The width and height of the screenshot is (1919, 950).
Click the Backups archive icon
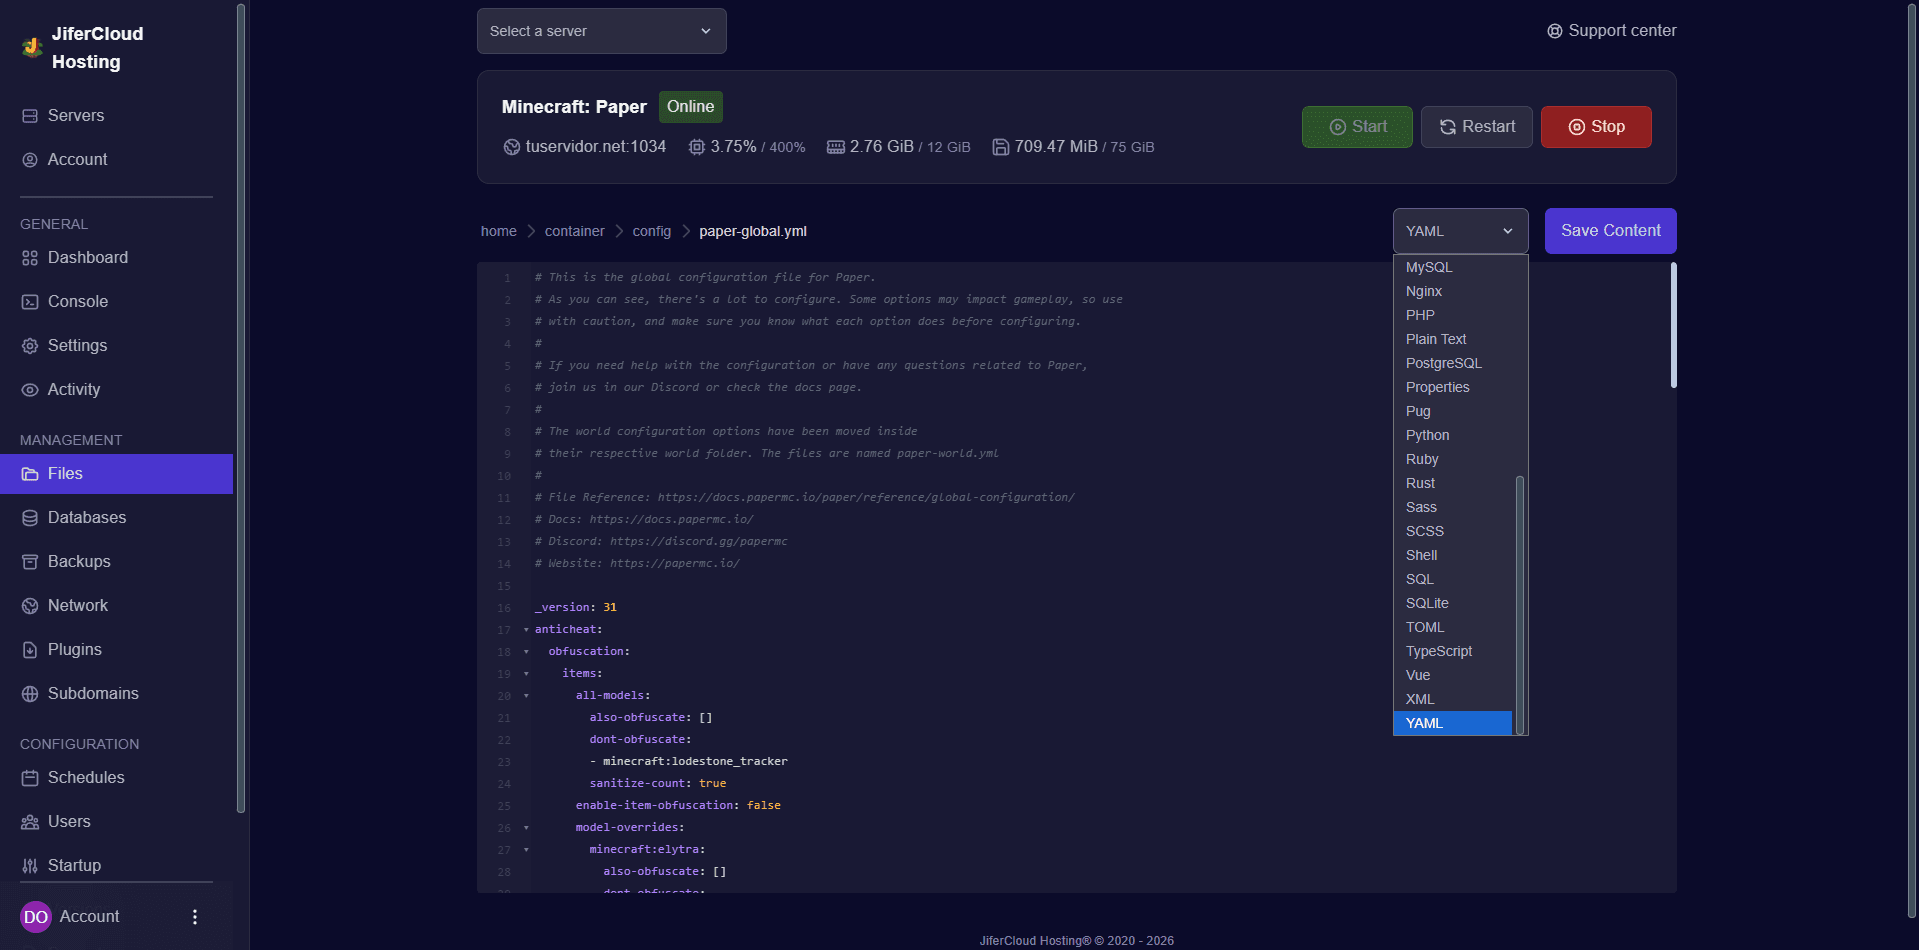(30, 562)
